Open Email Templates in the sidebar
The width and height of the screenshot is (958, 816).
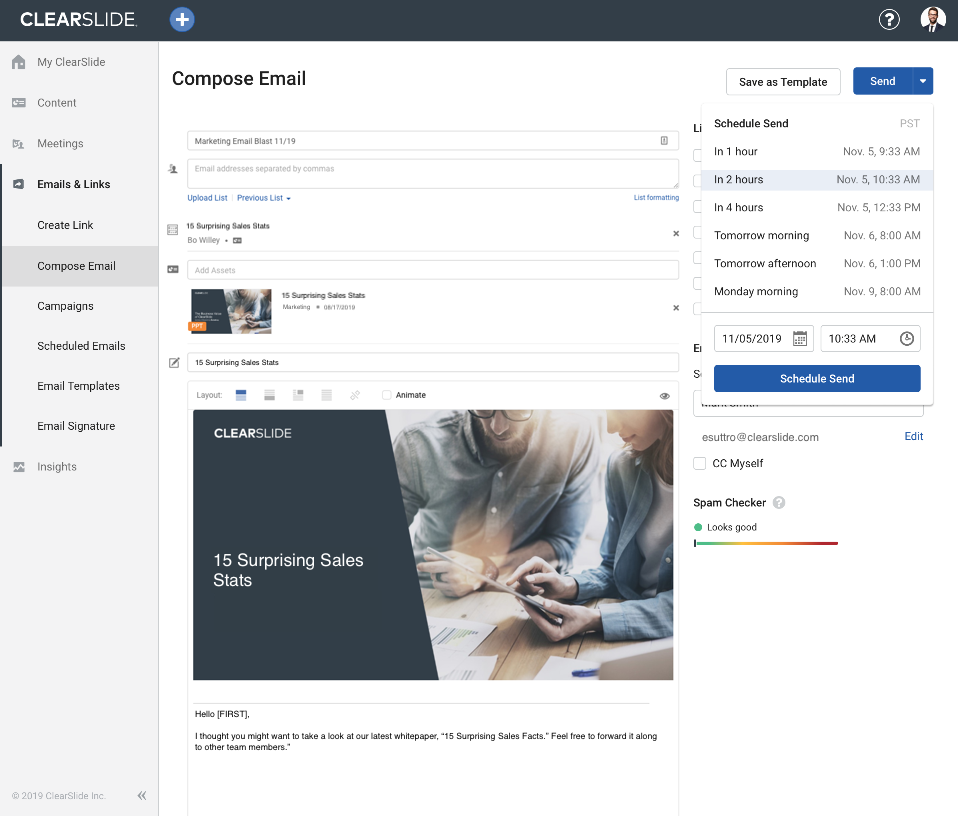[81, 386]
